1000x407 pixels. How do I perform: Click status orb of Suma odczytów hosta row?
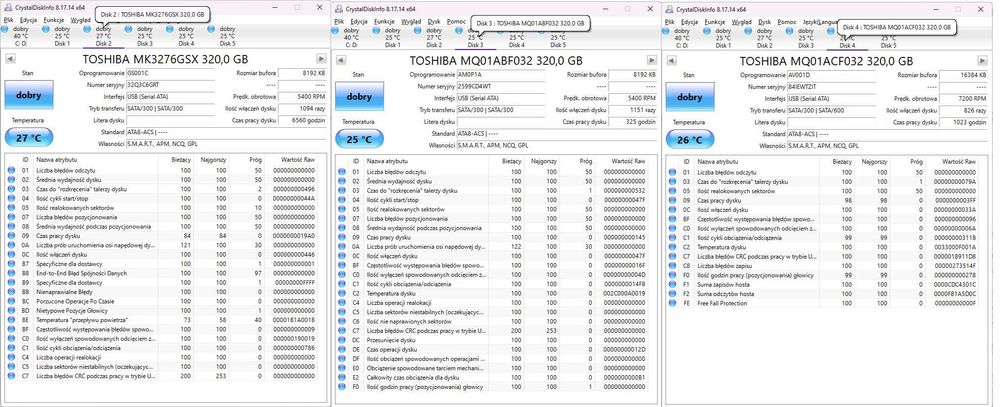coord(672,294)
